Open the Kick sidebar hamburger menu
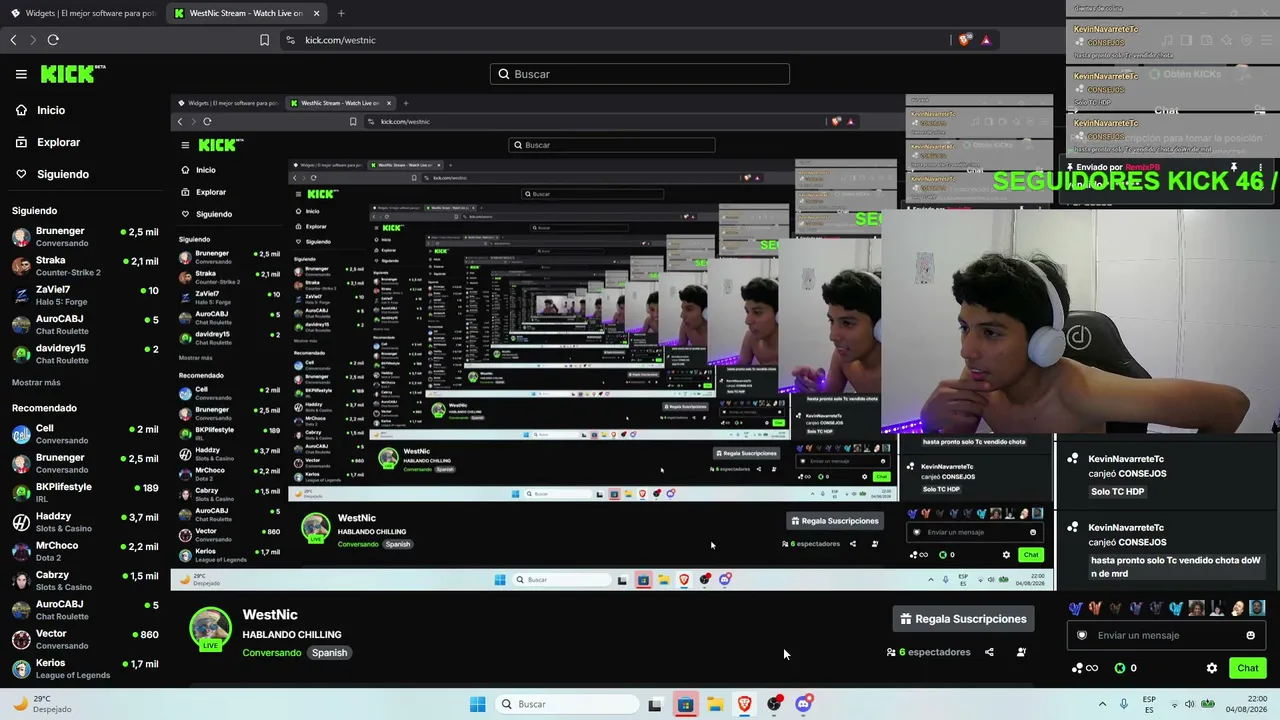This screenshot has width=1280, height=720. (x=21, y=74)
